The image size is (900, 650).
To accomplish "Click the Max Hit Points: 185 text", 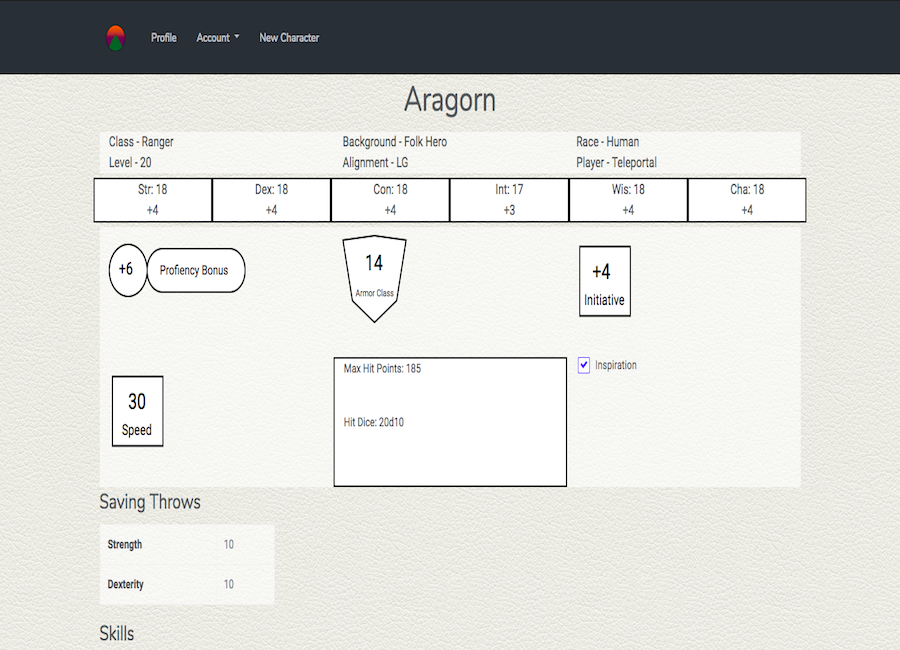I will pyautogui.click(x=382, y=369).
